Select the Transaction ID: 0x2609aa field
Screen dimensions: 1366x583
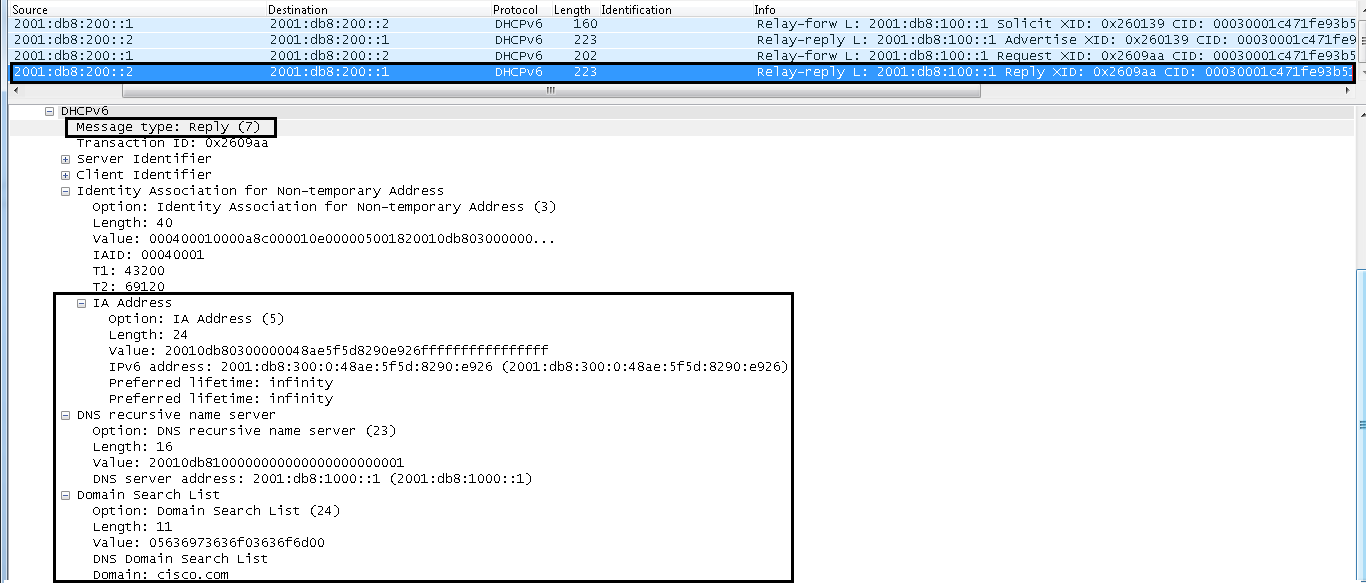(172, 143)
